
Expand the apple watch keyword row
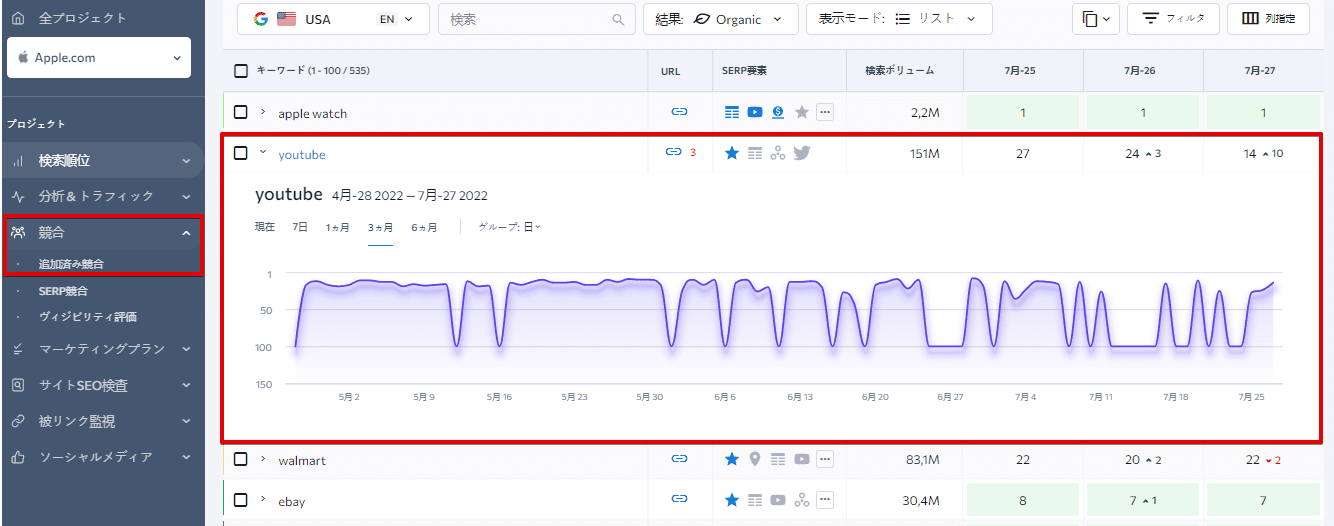[x=263, y=112]
